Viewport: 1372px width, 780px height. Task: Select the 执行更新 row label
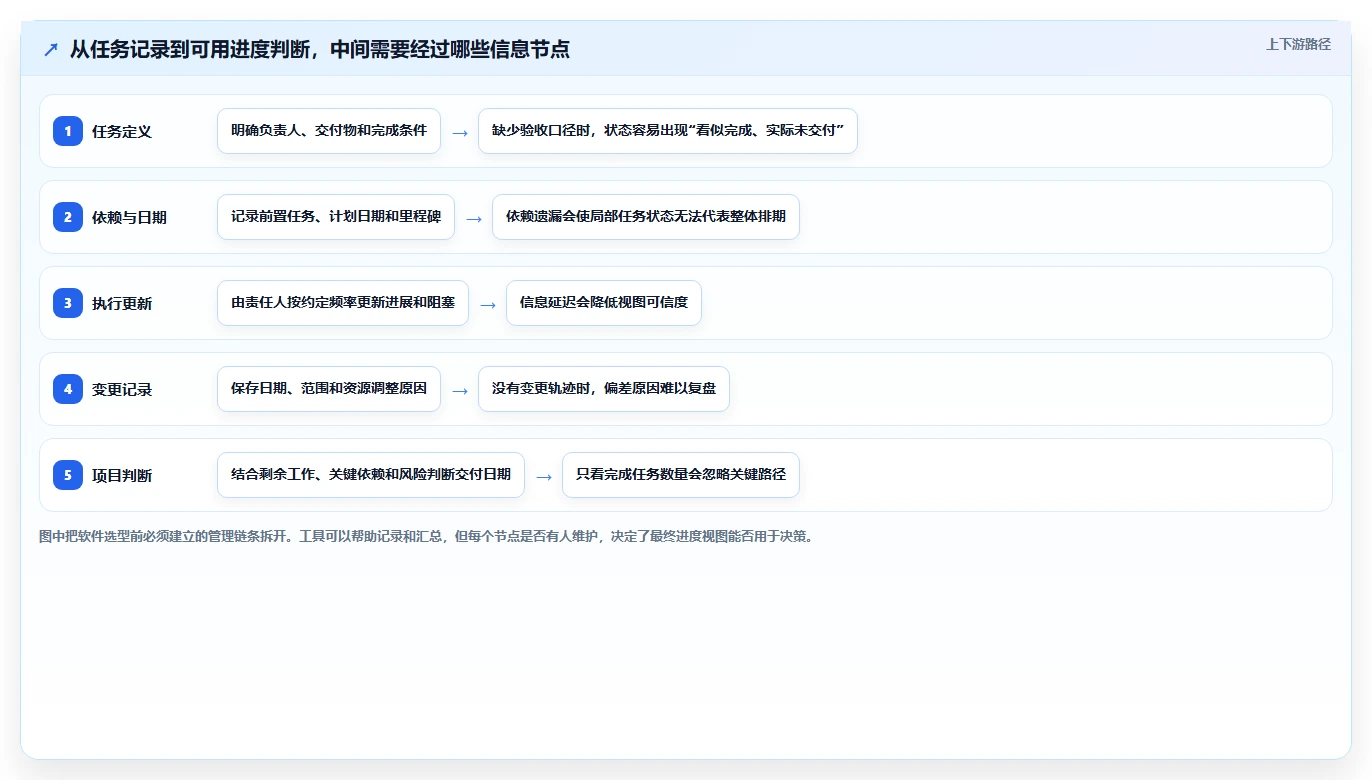tap(122, 303)
